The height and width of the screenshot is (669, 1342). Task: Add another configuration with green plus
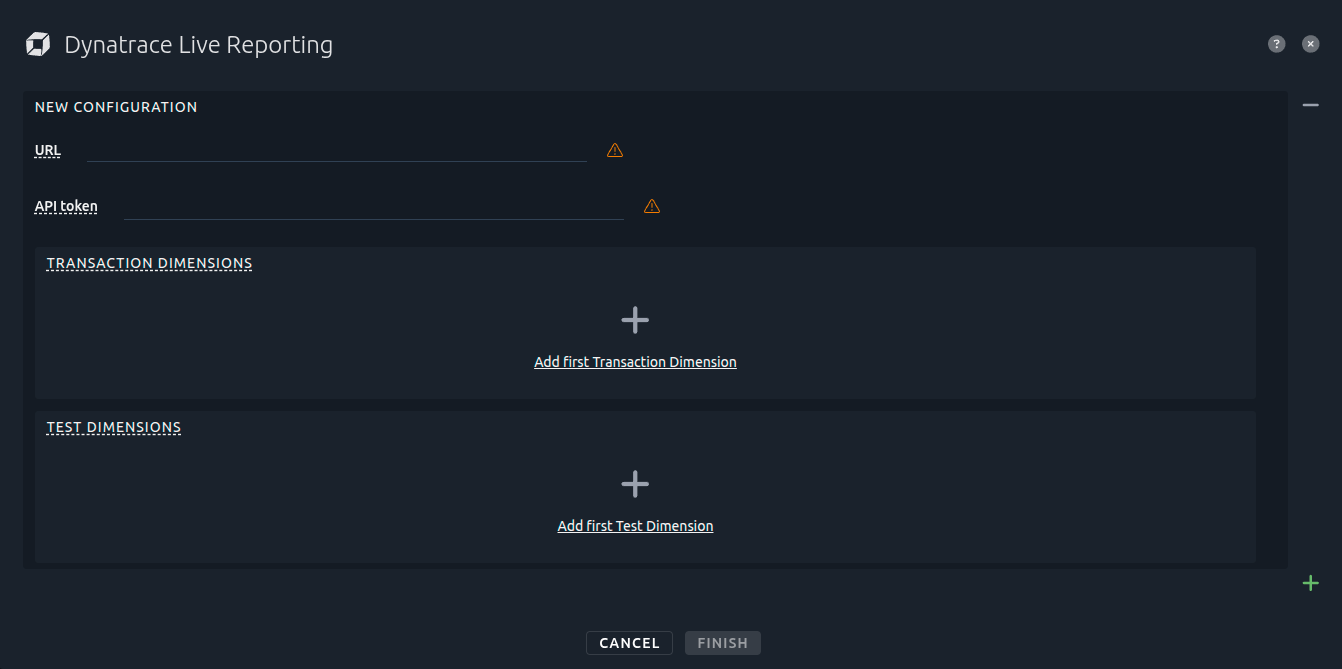coord(1310,583)
